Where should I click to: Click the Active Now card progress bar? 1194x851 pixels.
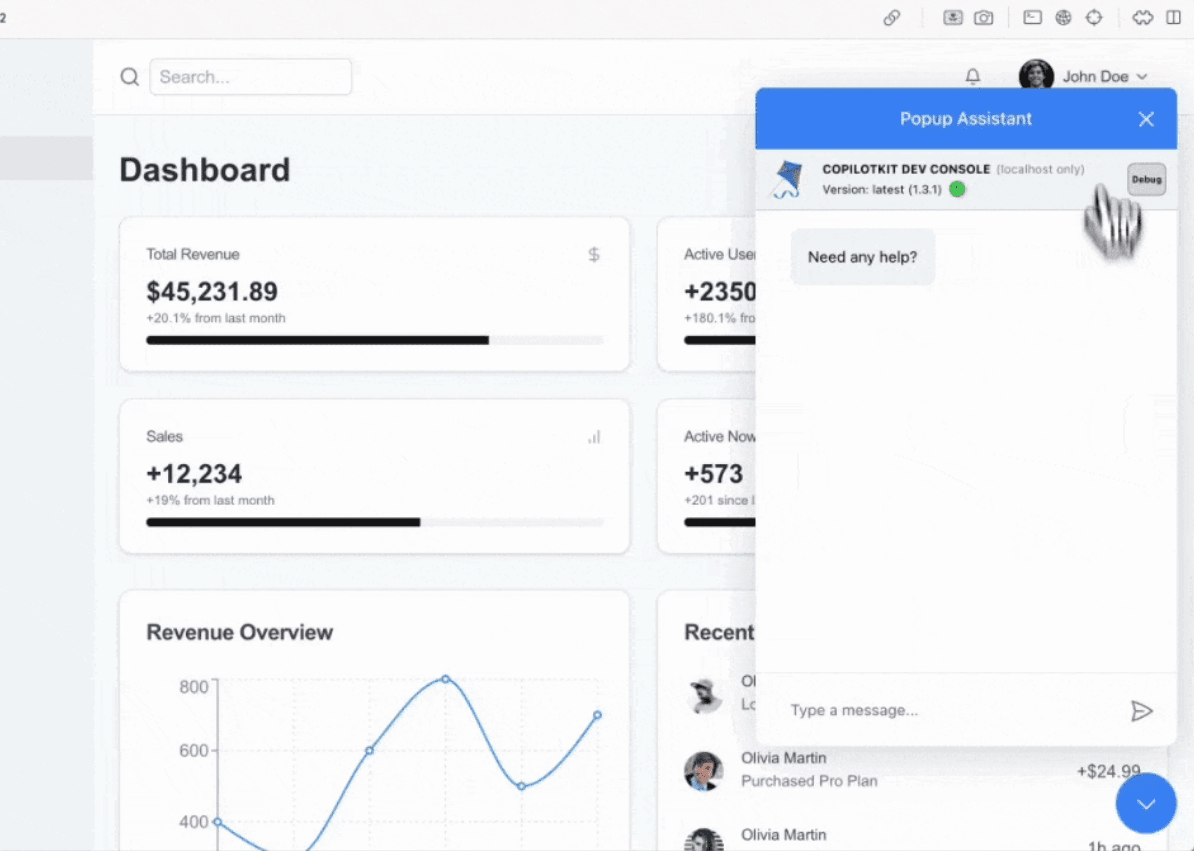tap(720, 522)
